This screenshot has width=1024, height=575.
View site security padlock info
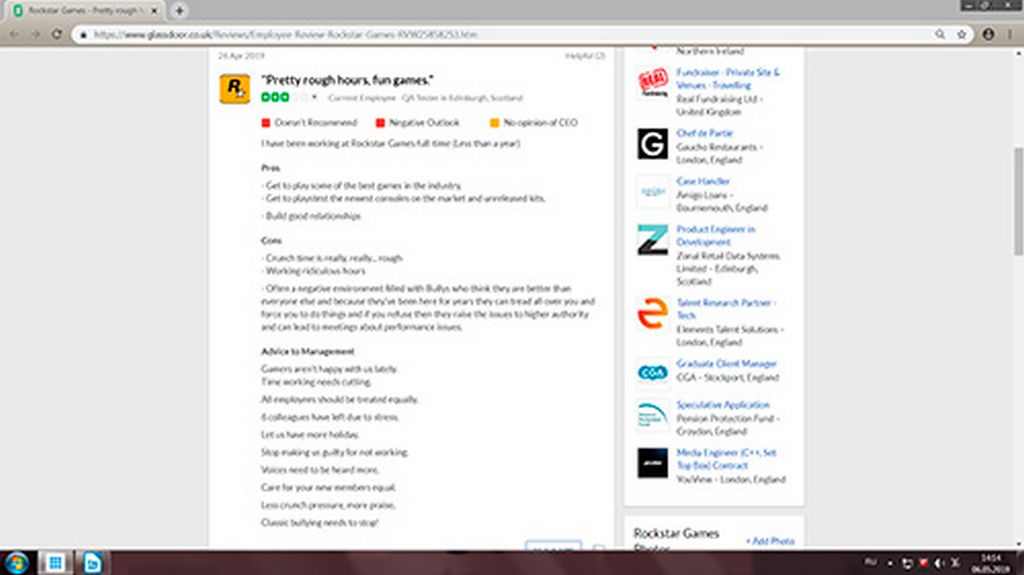83,35
